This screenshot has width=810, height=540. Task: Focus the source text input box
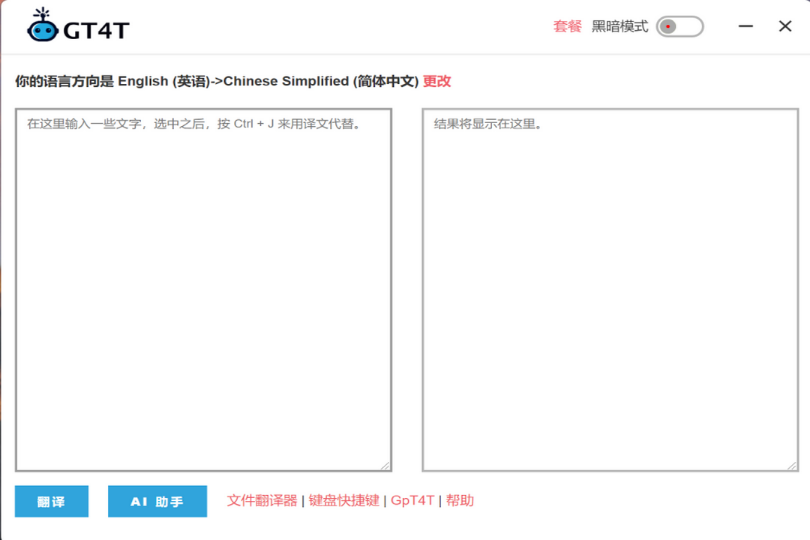point(203,290)
